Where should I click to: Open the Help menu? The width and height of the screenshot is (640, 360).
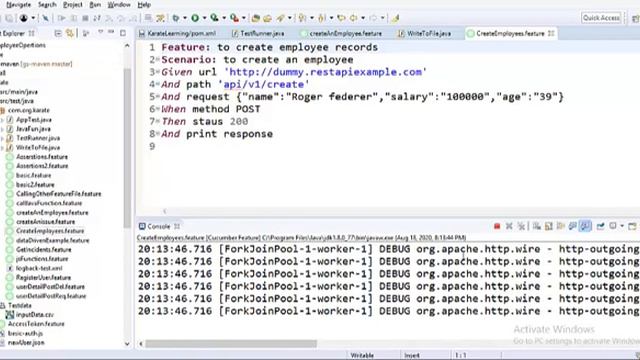tap(144, 4)
